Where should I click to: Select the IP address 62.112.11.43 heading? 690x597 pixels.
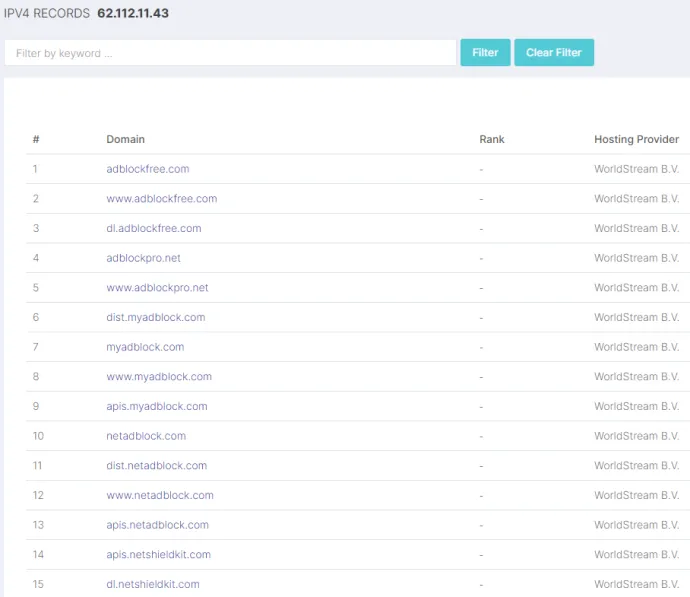[x=133, y=13]
